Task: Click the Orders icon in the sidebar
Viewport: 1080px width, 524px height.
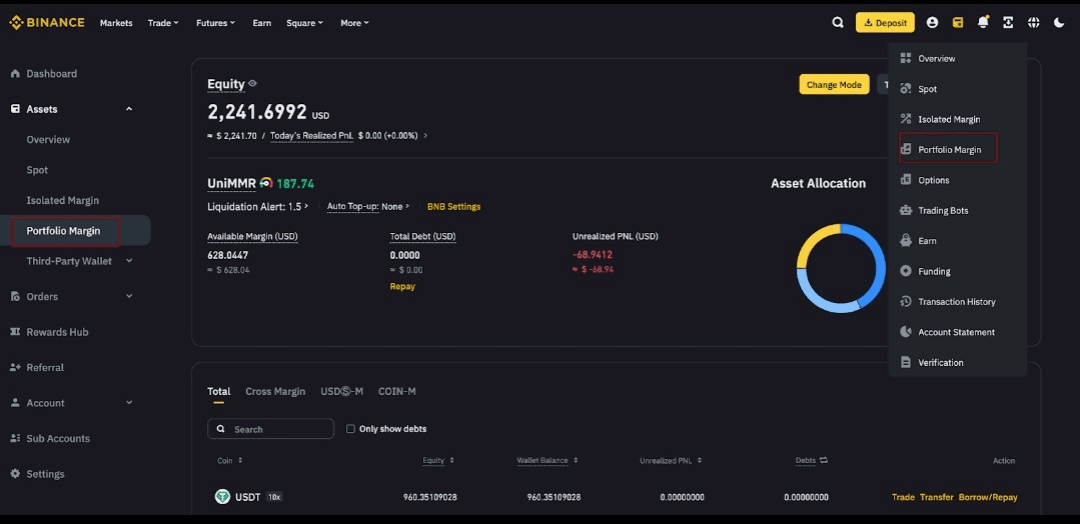Action: tap(15, 296)
